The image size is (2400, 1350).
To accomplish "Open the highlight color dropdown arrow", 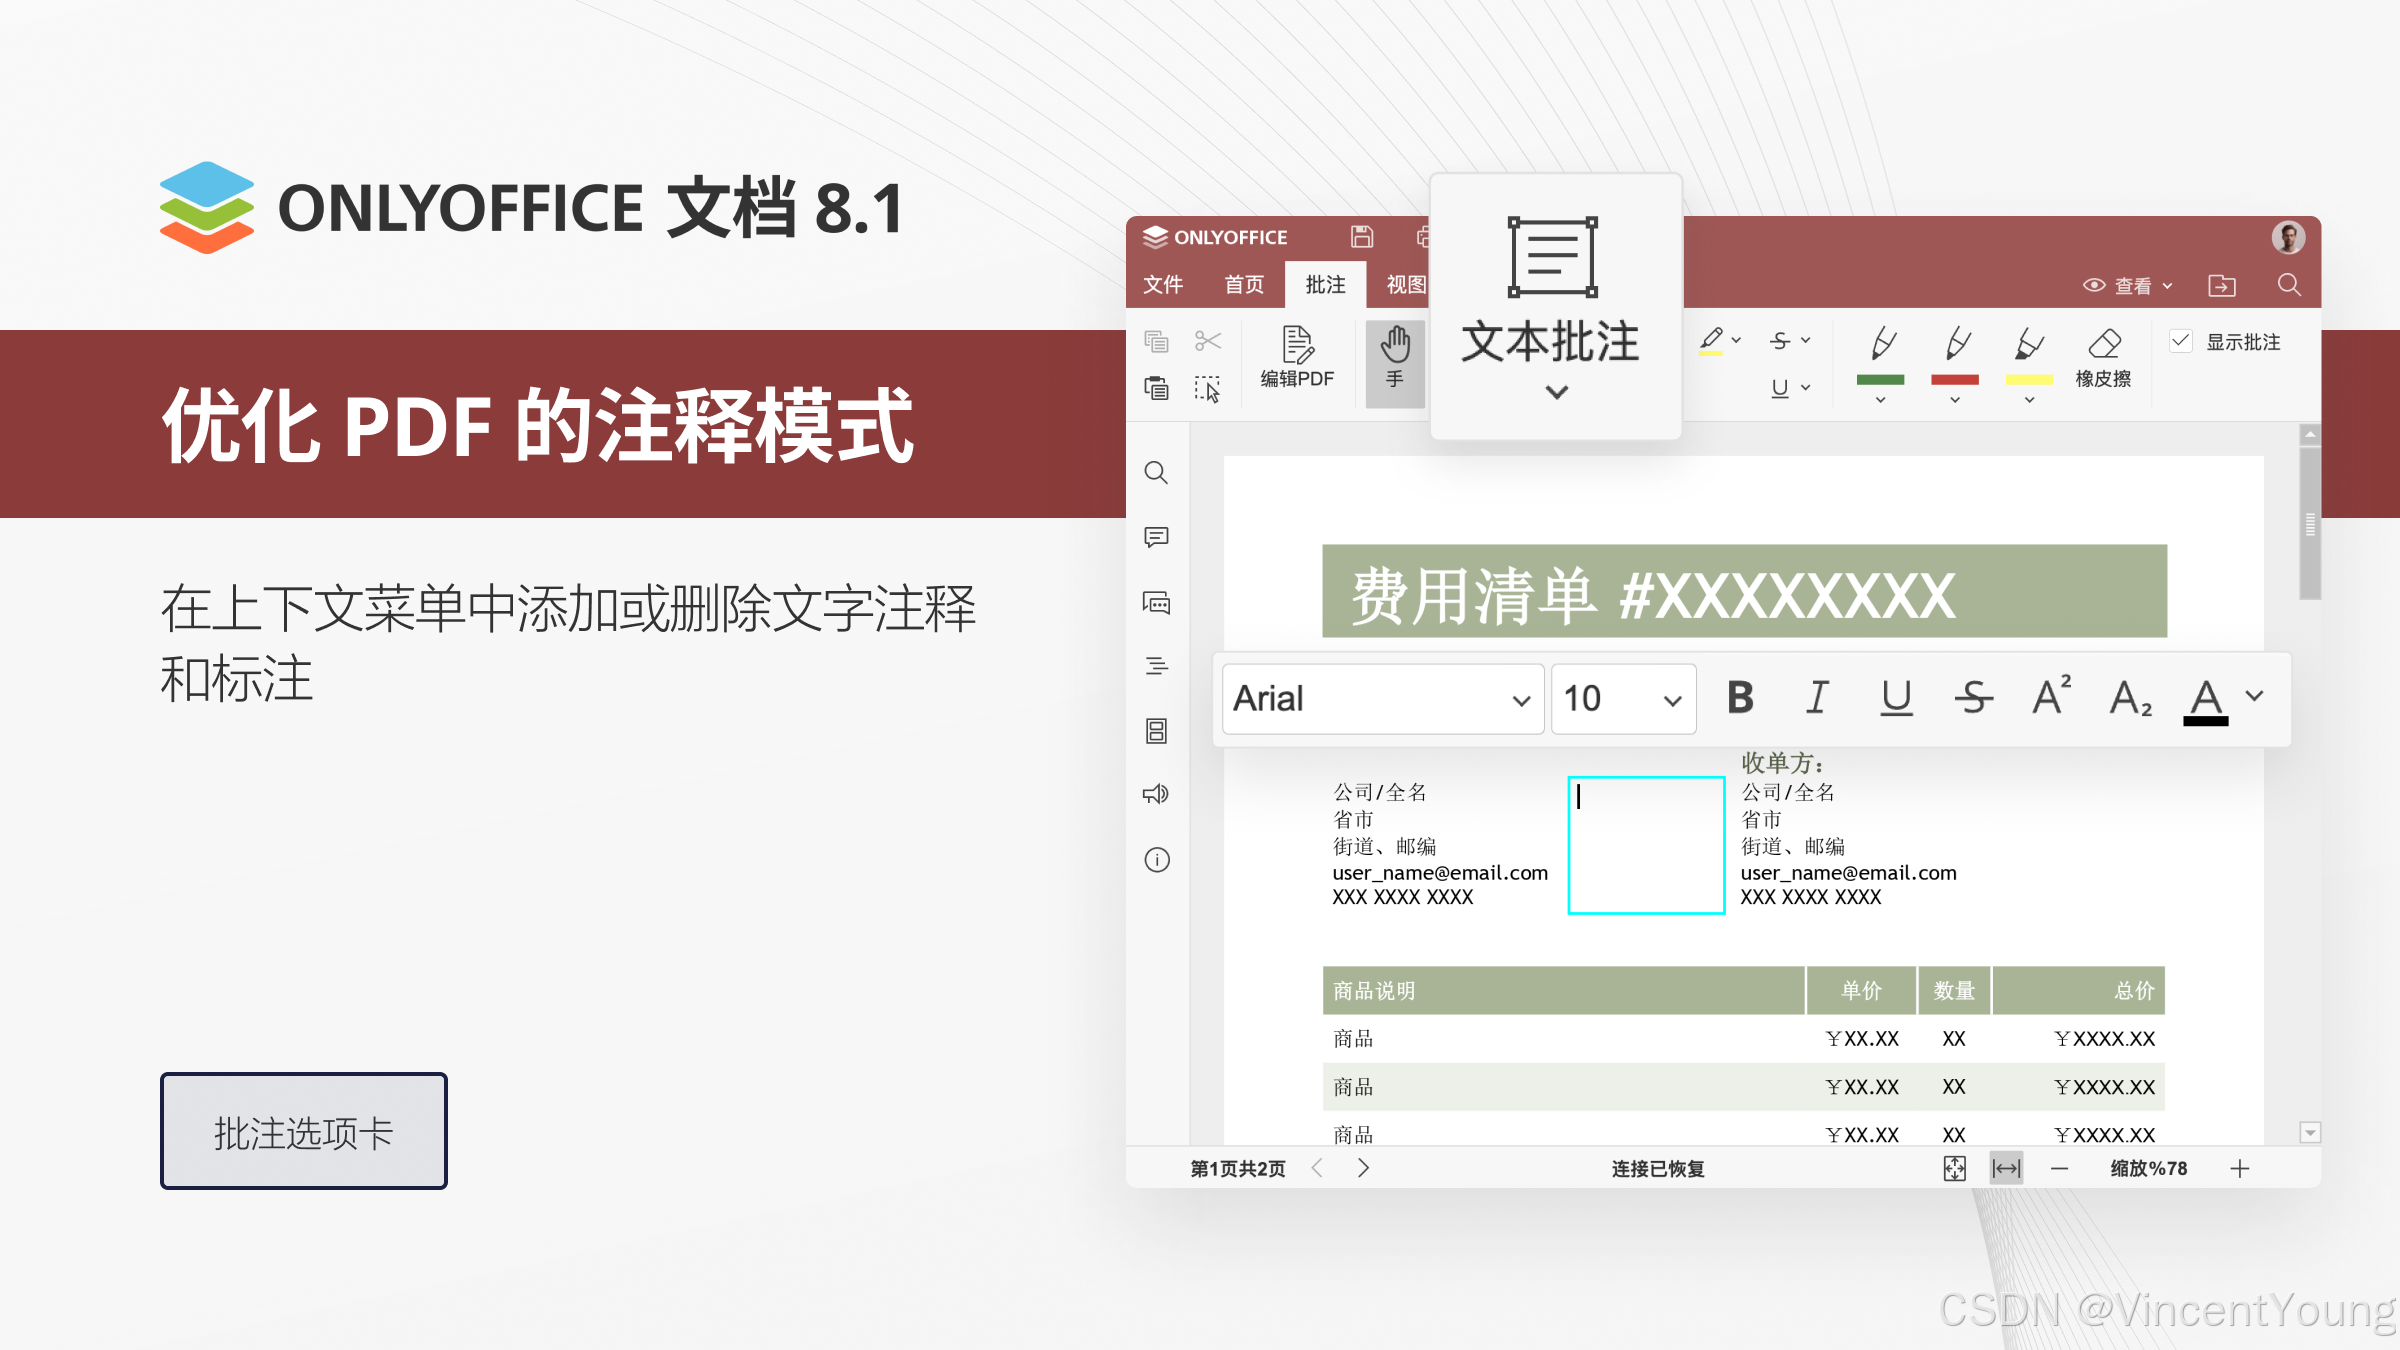I will pyautogui.click(x=1736, y=341).
